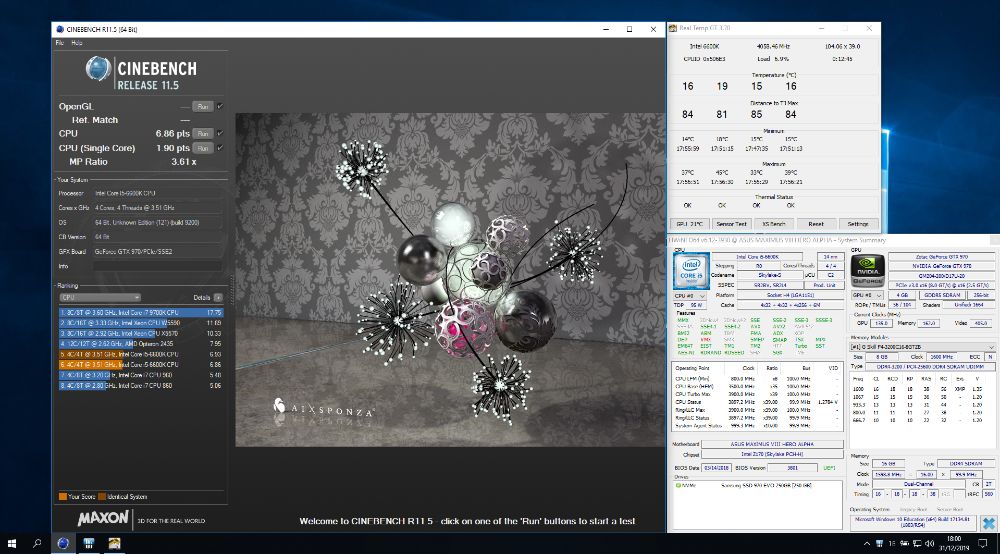Open the taskbar clock and date
Viewport: 1000px width, 554px height.
pyautogui.click(x=954, y=543)
